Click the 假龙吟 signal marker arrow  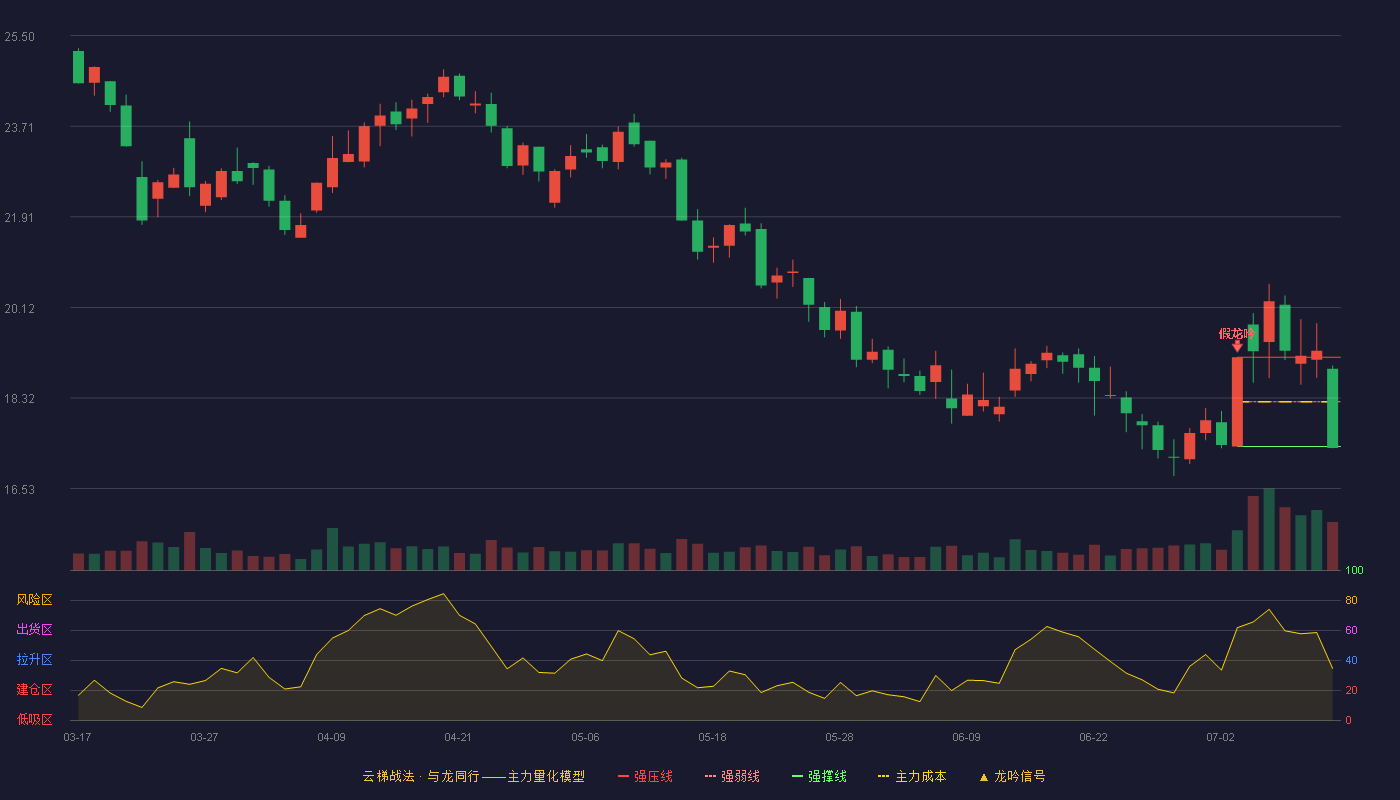[1237, 346]
